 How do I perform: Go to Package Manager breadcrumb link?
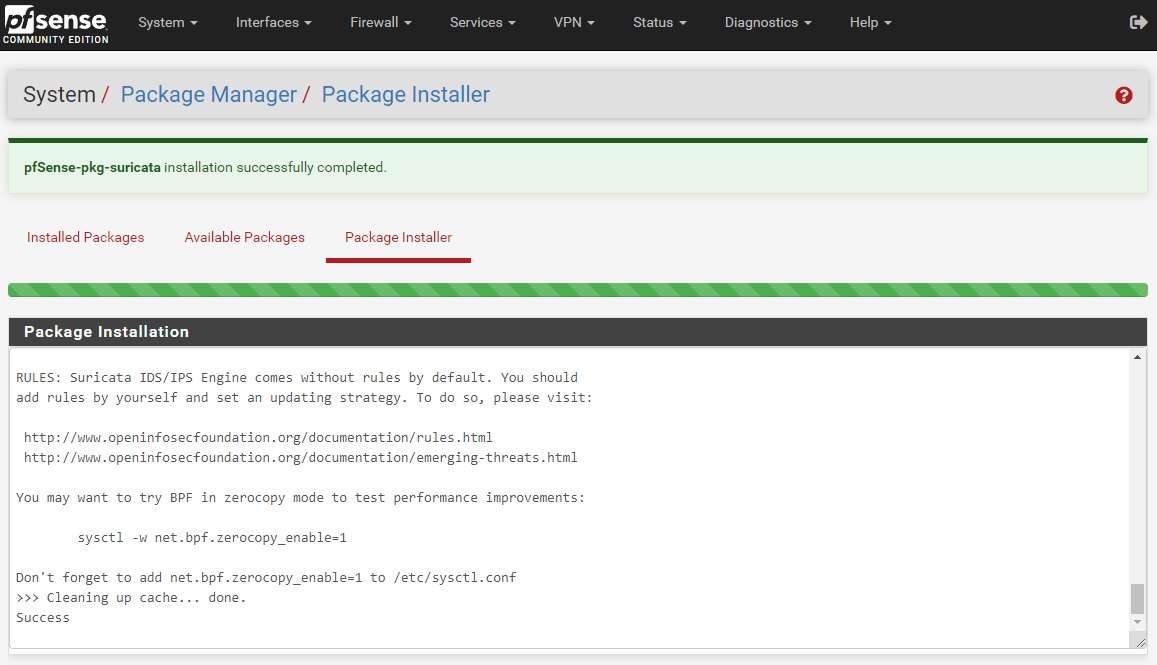[209, 94]
